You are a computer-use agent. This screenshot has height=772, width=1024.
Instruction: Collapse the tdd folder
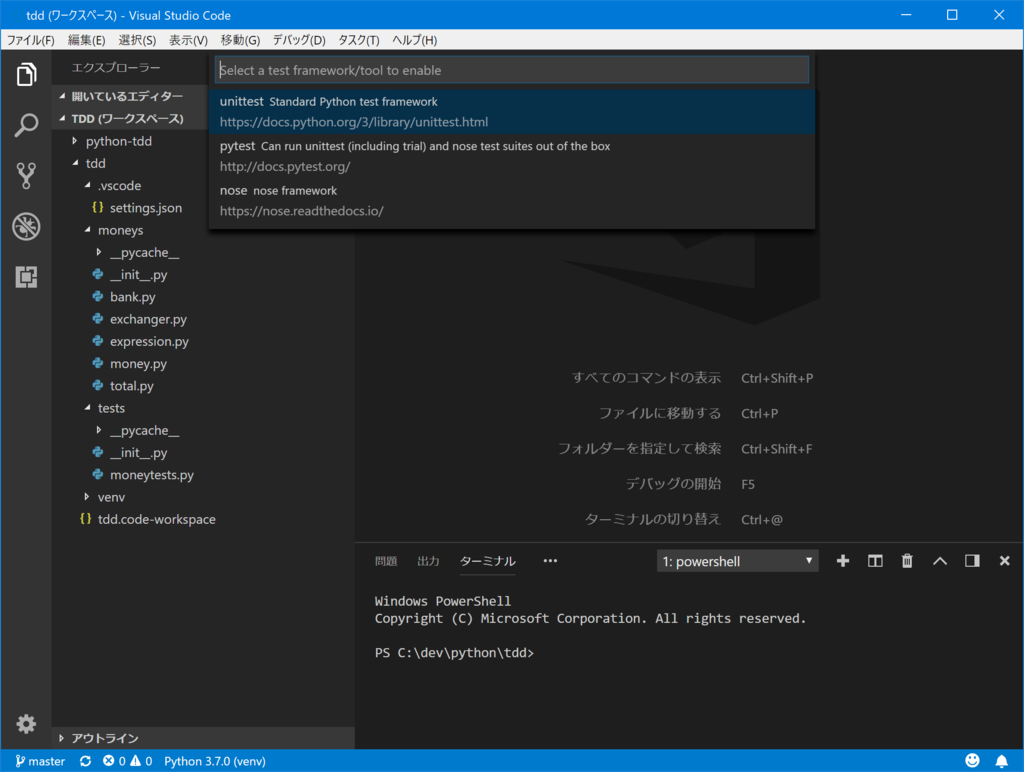point(74,163)
